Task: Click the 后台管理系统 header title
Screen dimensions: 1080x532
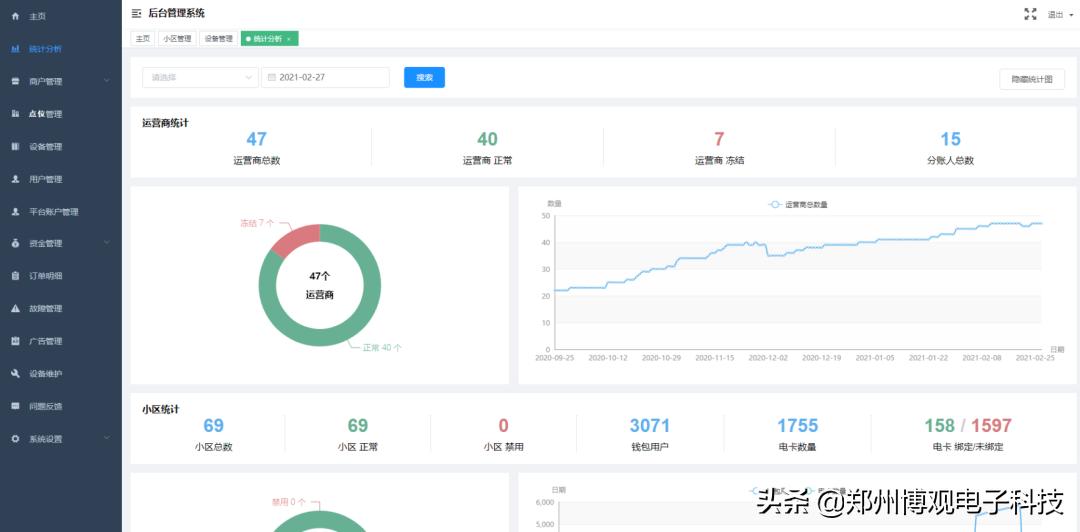Action: pyautogui.click(x=176, y=13)
